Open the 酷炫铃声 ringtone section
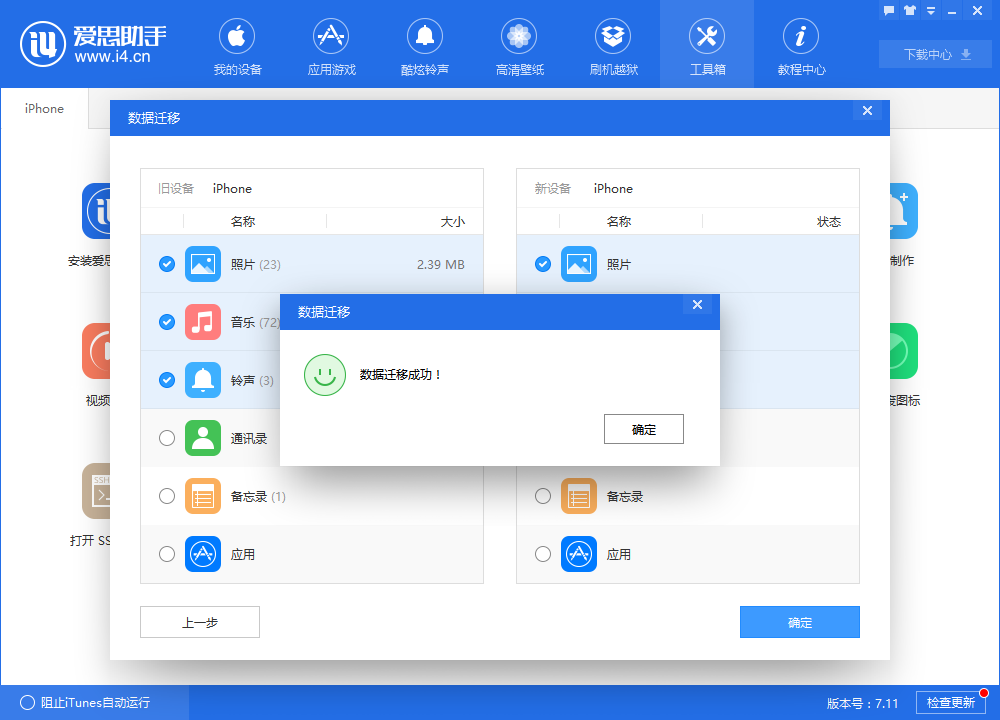1000x720 pixels. click(424, 44)
